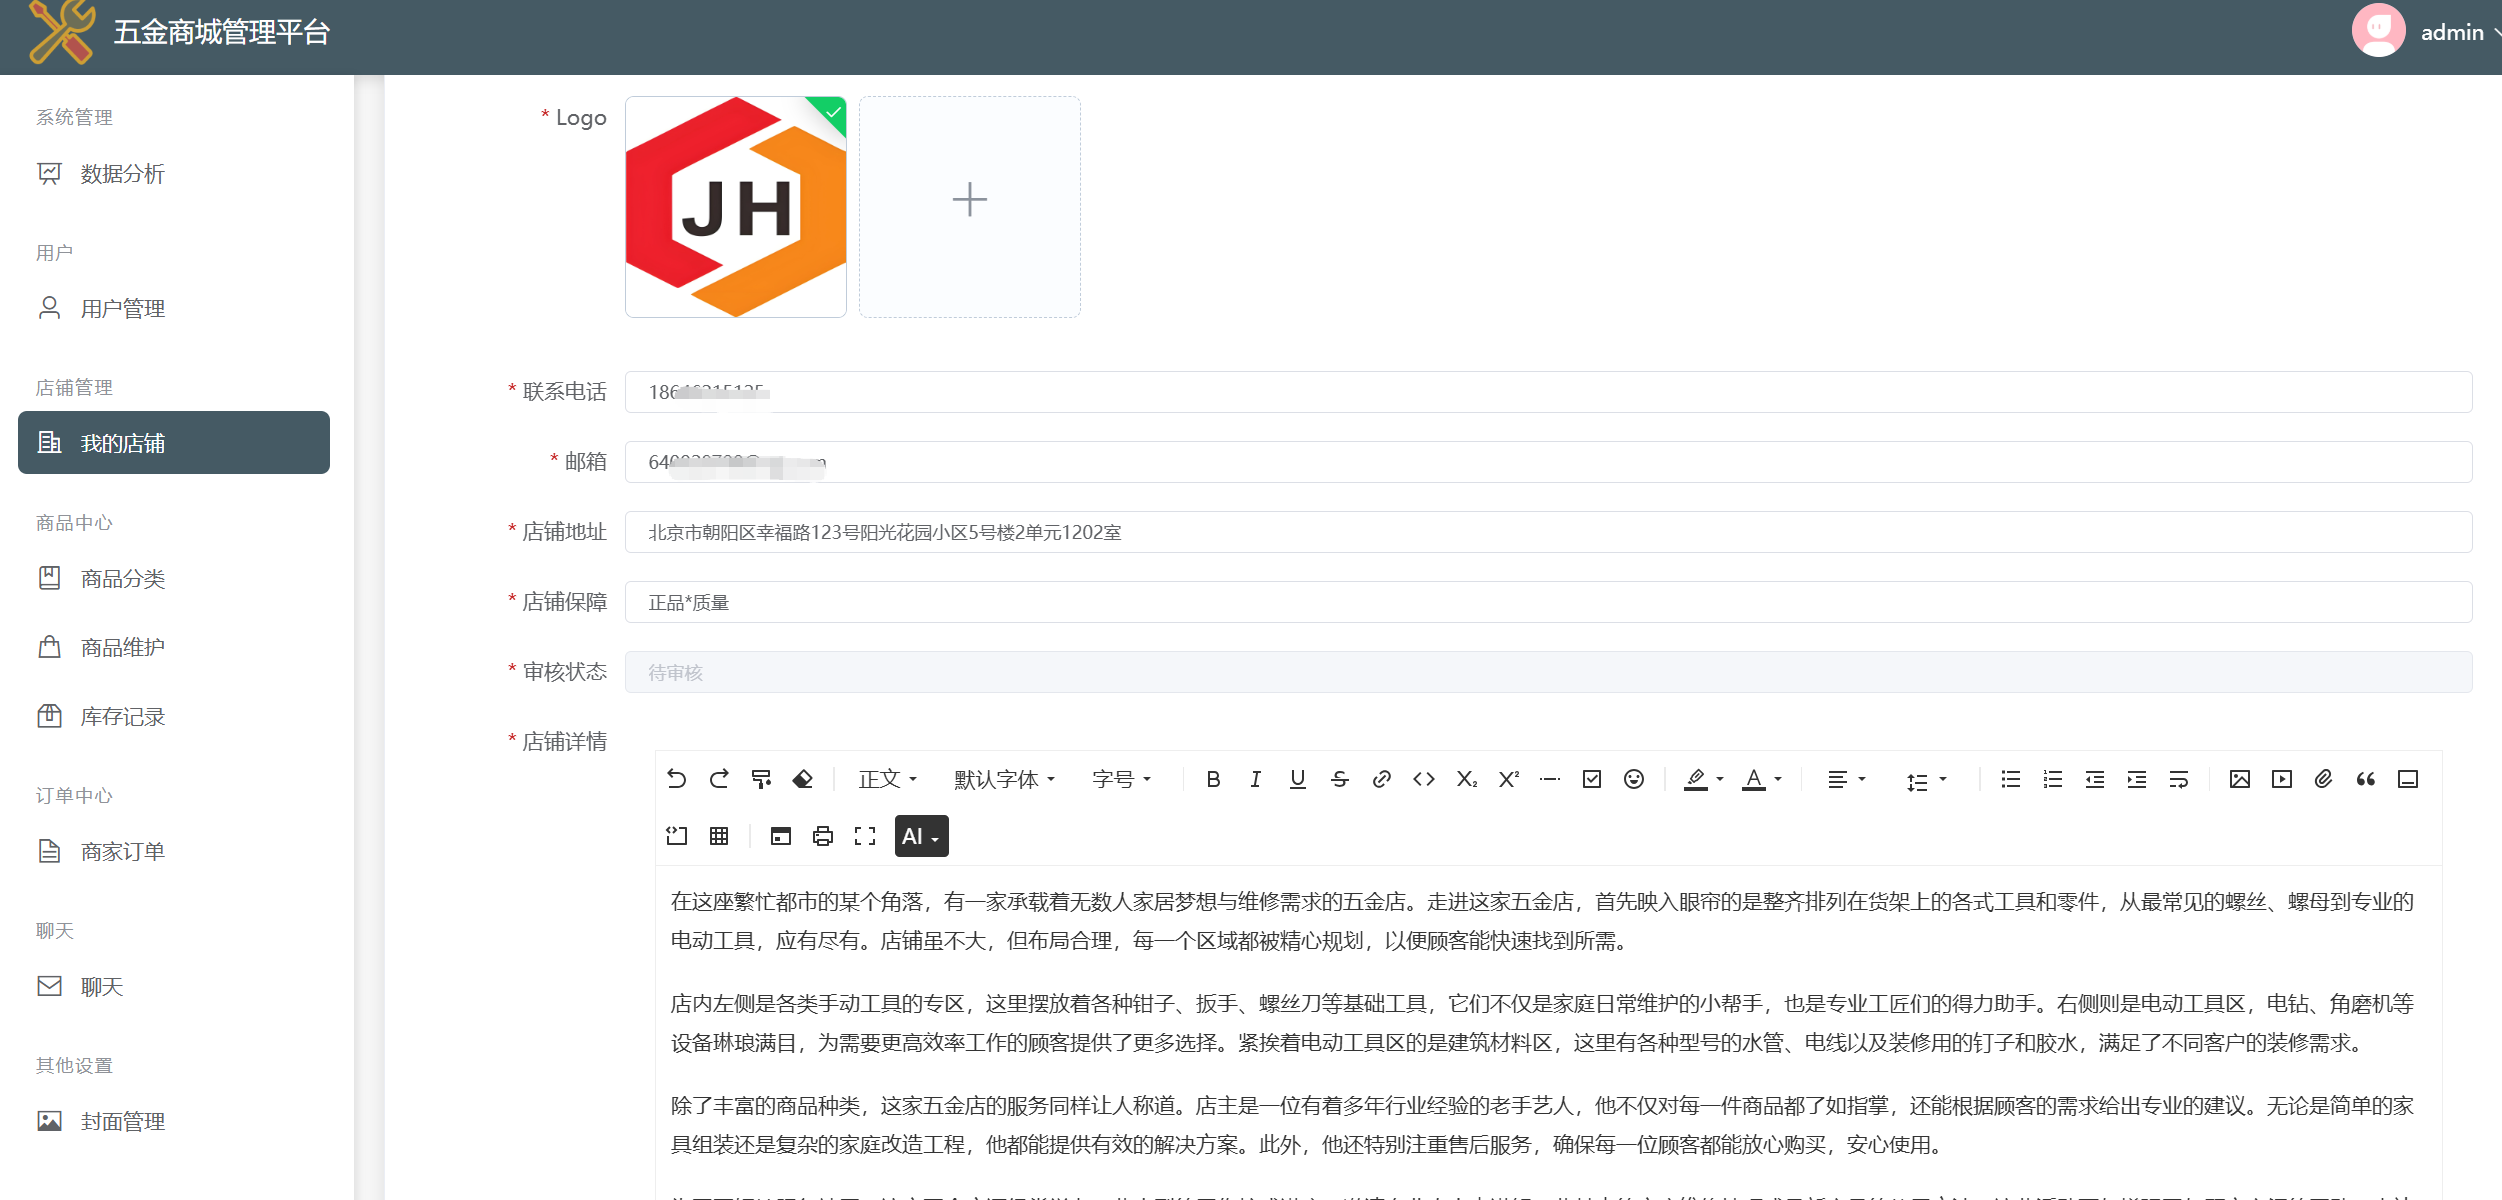Go to 商家订单 in the sidebar
The image size is (2502, 1200).
coord(123,851)
